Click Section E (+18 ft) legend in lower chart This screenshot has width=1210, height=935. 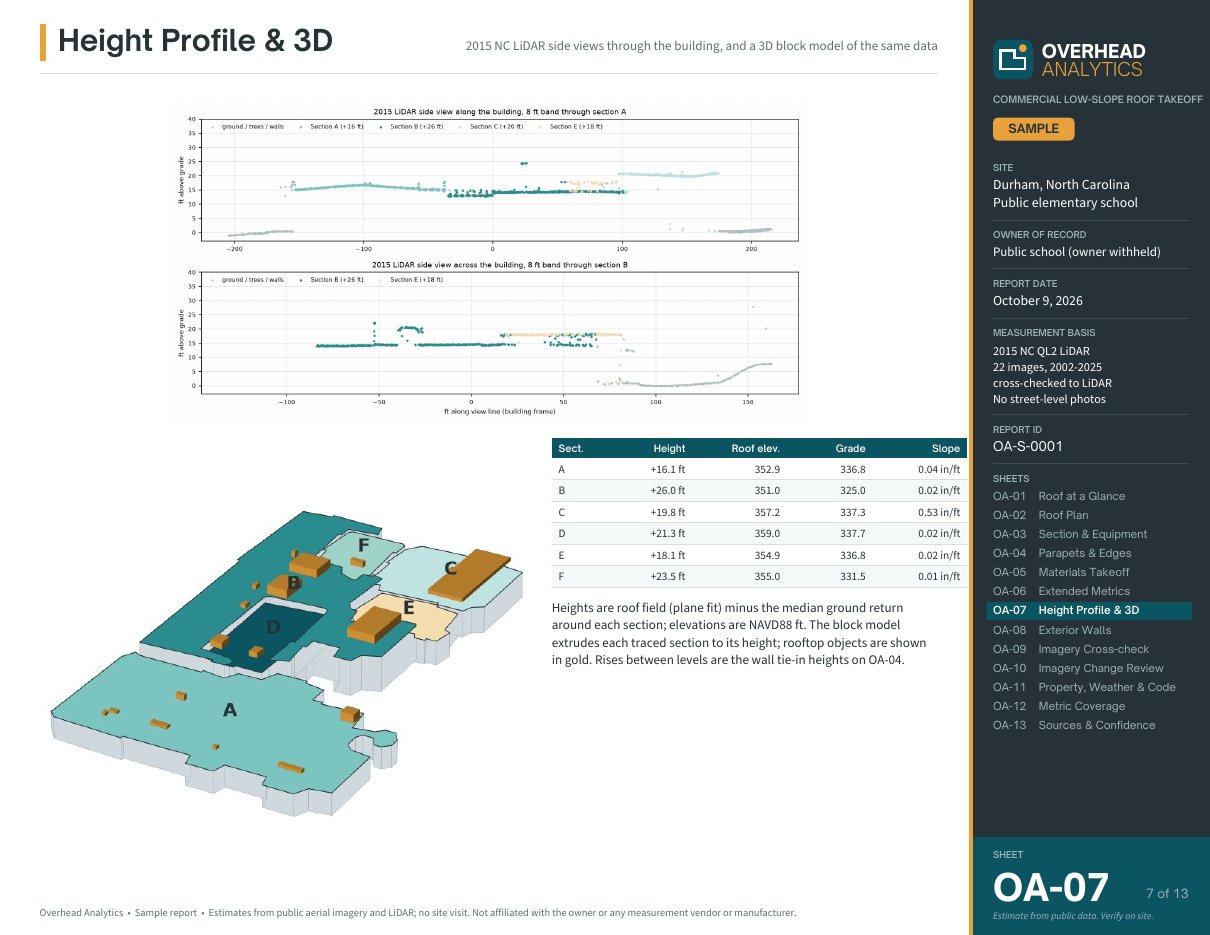(410, 280)
